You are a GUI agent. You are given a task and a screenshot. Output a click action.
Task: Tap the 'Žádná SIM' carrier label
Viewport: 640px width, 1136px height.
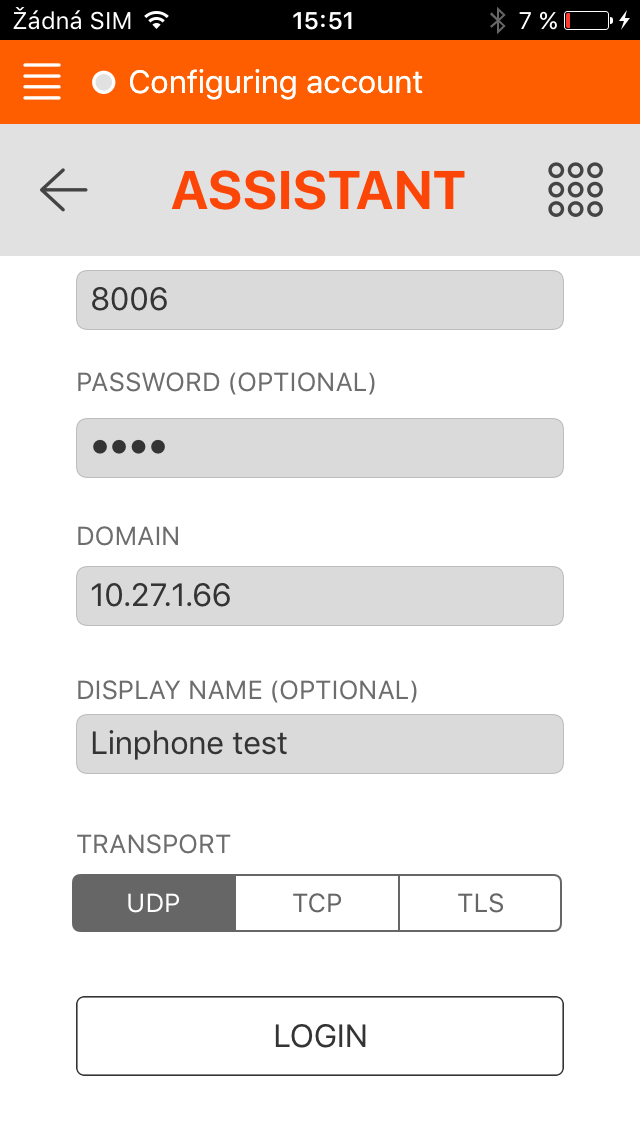(x=72, y=20)
